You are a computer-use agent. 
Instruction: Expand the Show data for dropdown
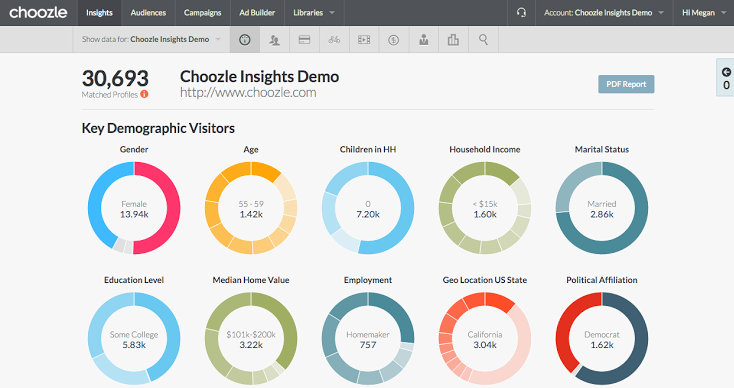[151, 39]
